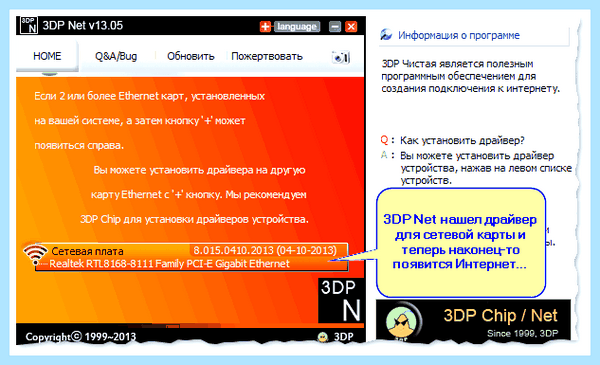This screenshot has height=365, width=600.
Task: Click the 3DP Net logo in title bar
Action: pos(29,25)
